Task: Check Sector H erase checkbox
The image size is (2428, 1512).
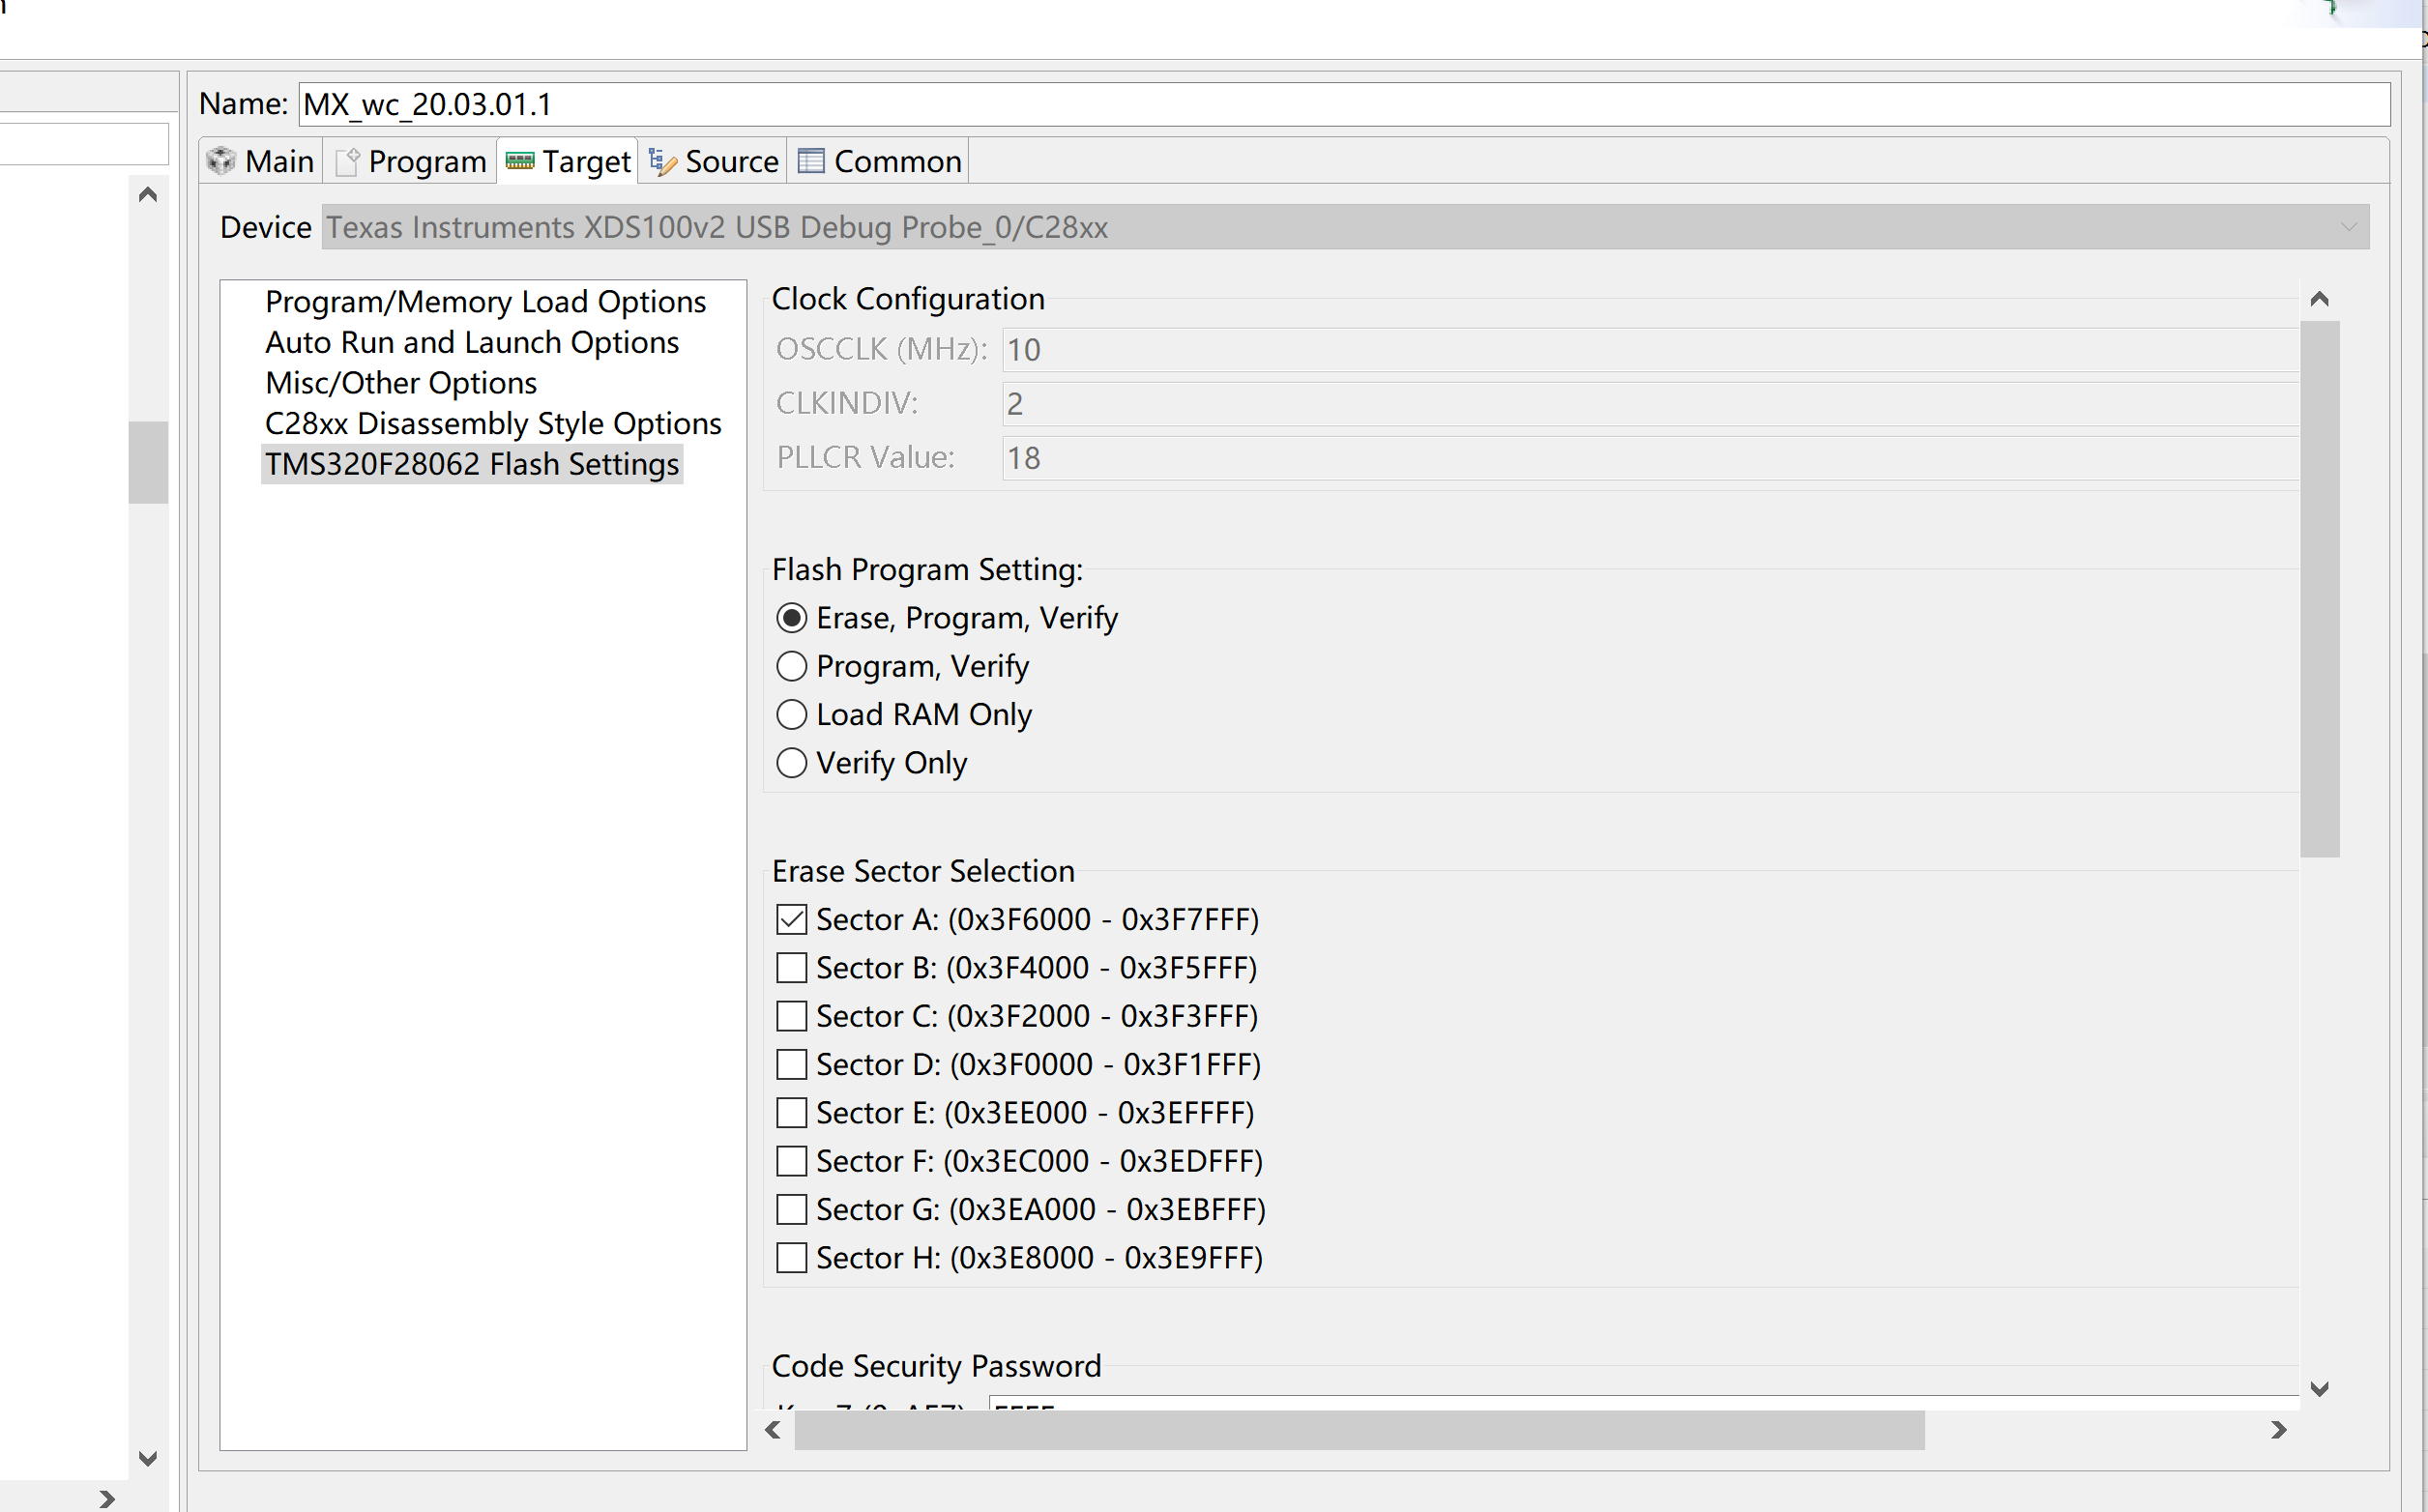Action: coord(791,1257)
